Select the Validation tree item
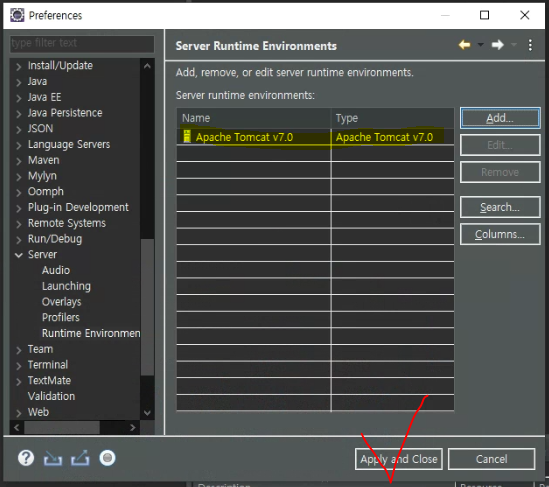Image resolution: width=549 pixels, height=487 pixels. (x=51, y=396)
